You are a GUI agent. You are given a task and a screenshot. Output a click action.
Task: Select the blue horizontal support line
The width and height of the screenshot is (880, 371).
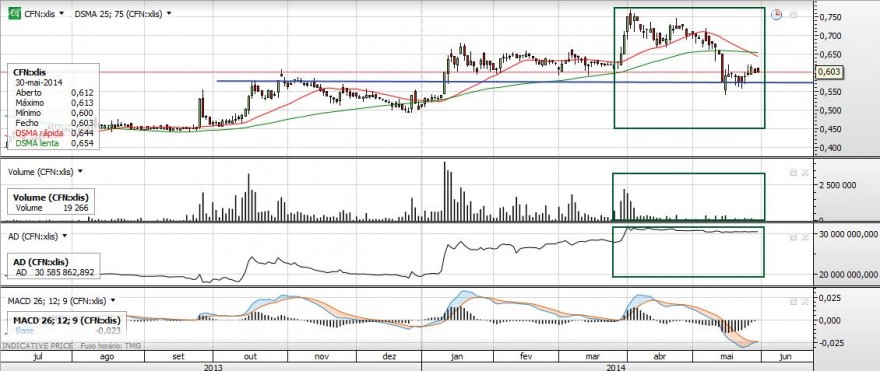coord(515,82)
